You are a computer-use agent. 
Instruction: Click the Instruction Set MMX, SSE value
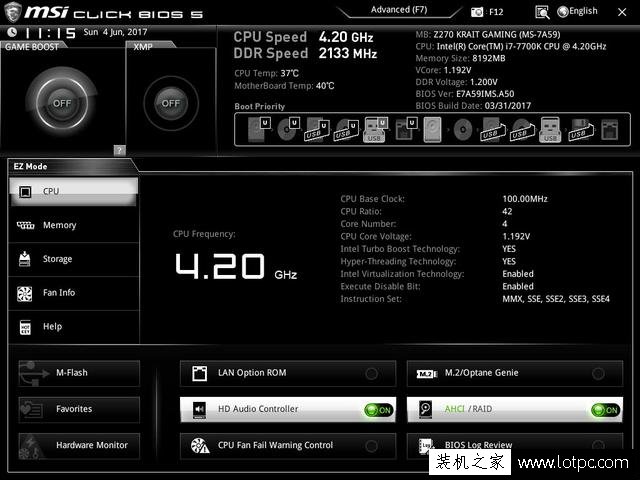click(x=556, y=299)
